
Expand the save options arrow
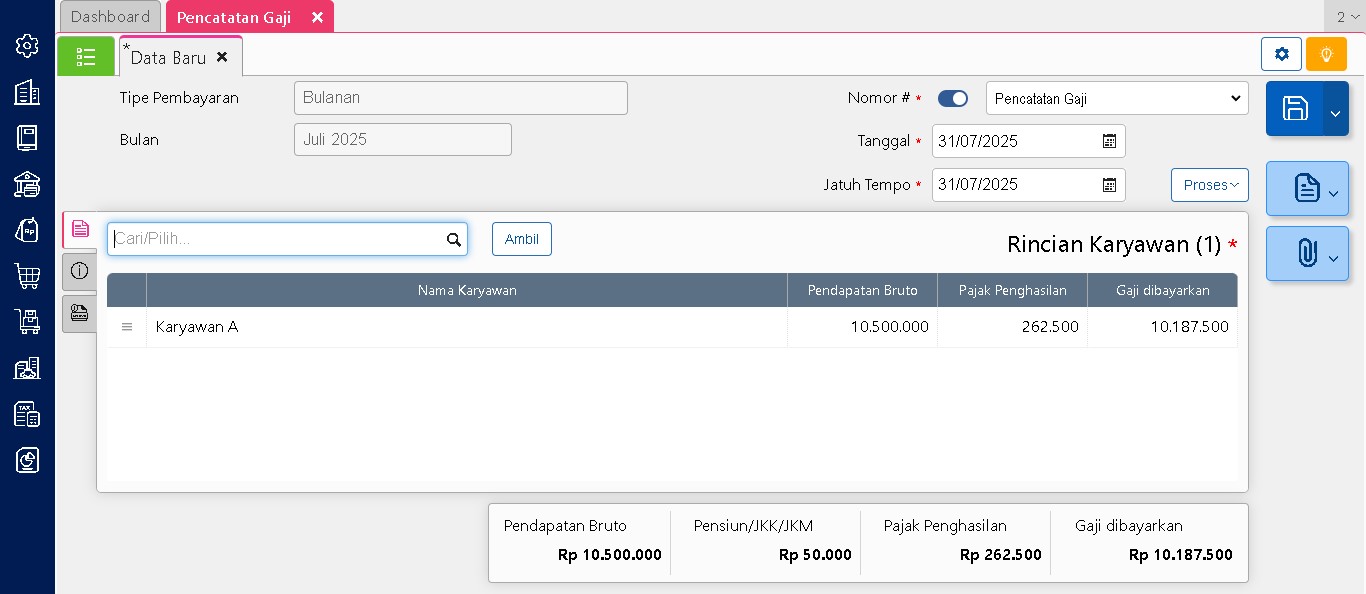pyautogui.click(x=1335, y=114)
